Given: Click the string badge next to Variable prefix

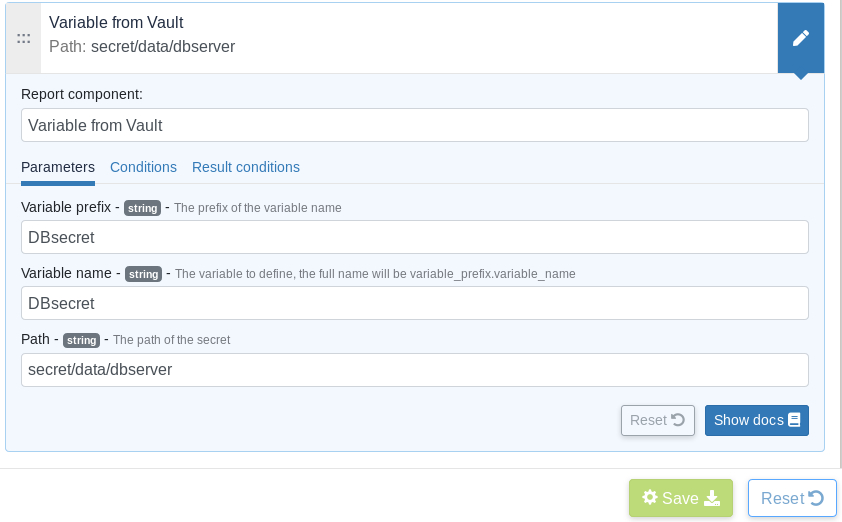Looking at the screenshot, I should (x=142, y=208).
